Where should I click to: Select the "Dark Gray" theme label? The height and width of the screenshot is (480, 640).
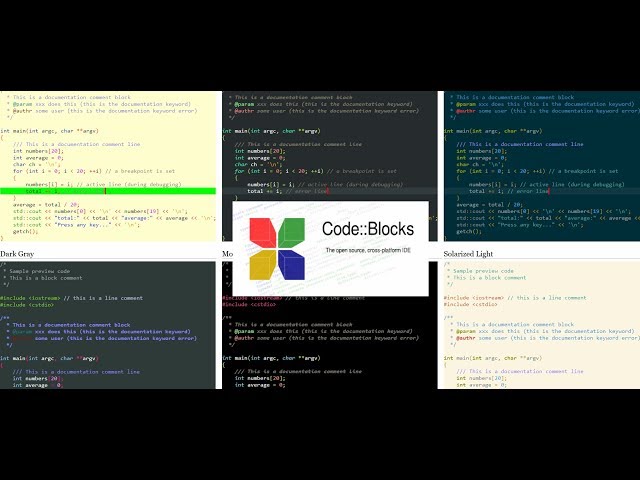coord(17,254)
